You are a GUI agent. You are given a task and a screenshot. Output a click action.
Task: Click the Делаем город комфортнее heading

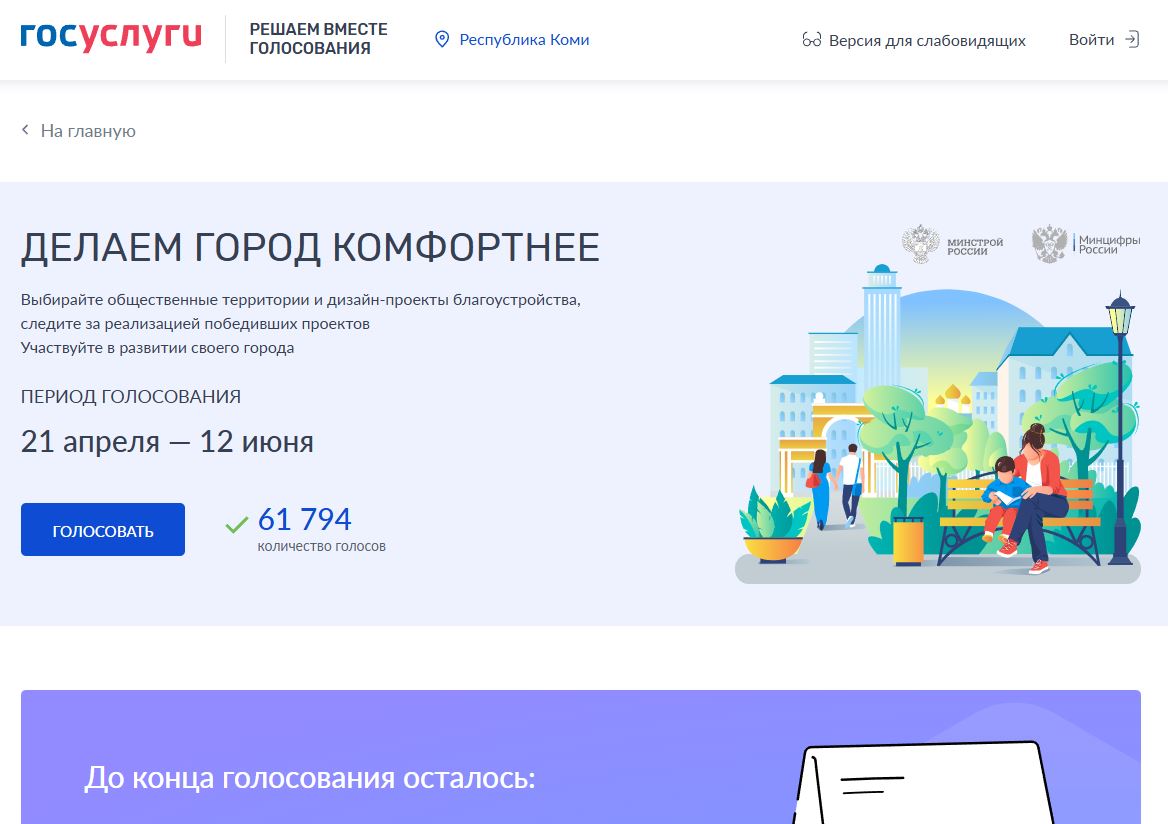click(x=310, y=248)
